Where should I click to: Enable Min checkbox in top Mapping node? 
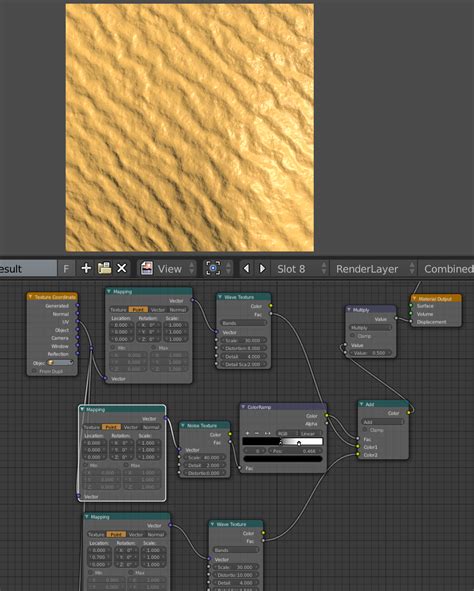coord(113,348)
